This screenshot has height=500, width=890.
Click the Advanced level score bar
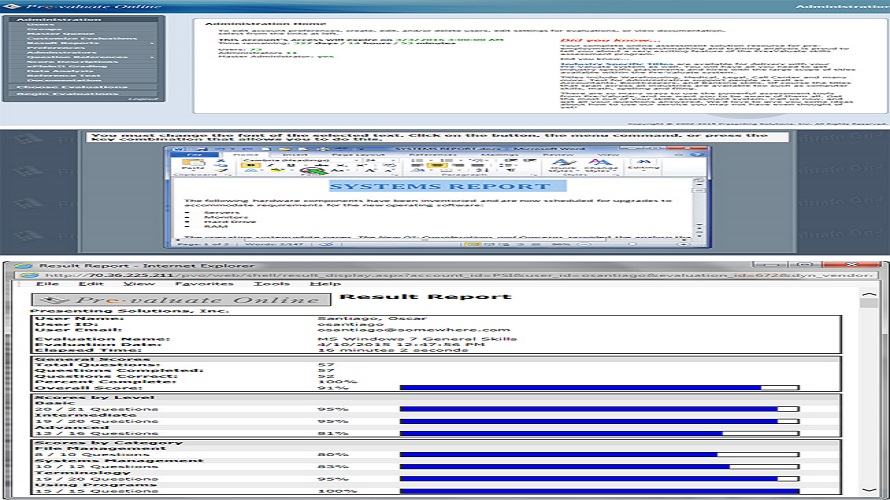click(599, 433)
